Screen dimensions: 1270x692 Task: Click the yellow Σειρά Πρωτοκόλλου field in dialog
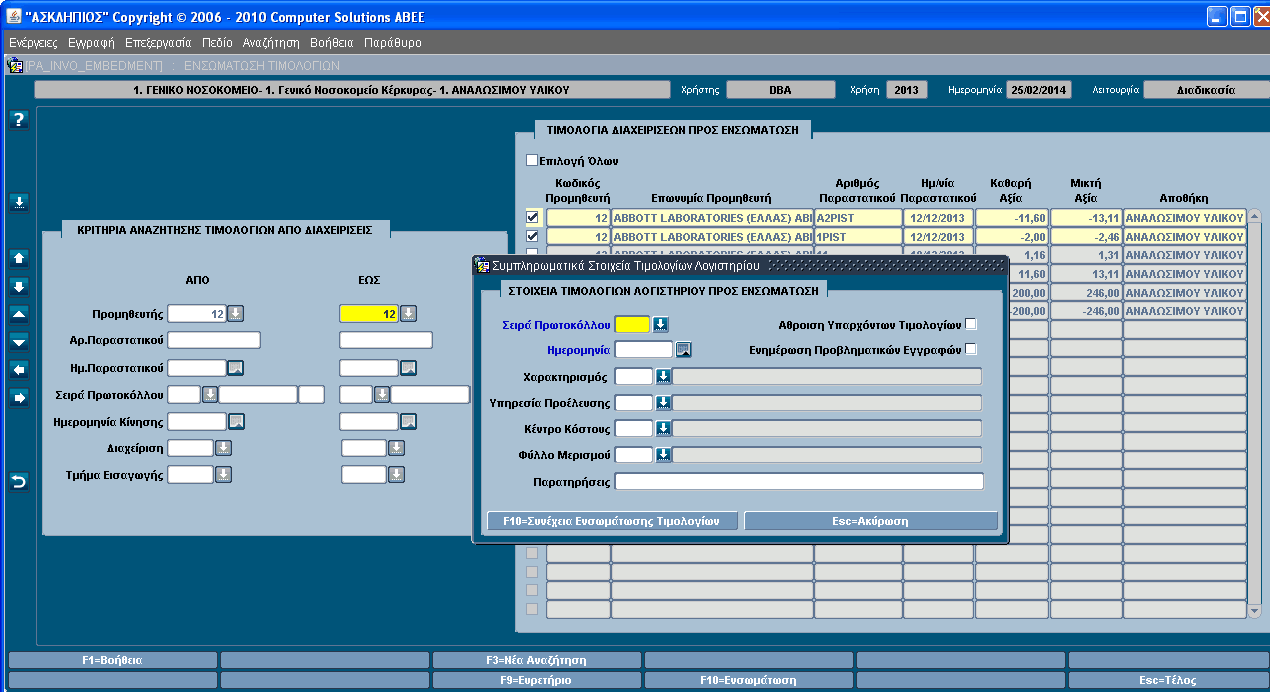coord(632,324)
